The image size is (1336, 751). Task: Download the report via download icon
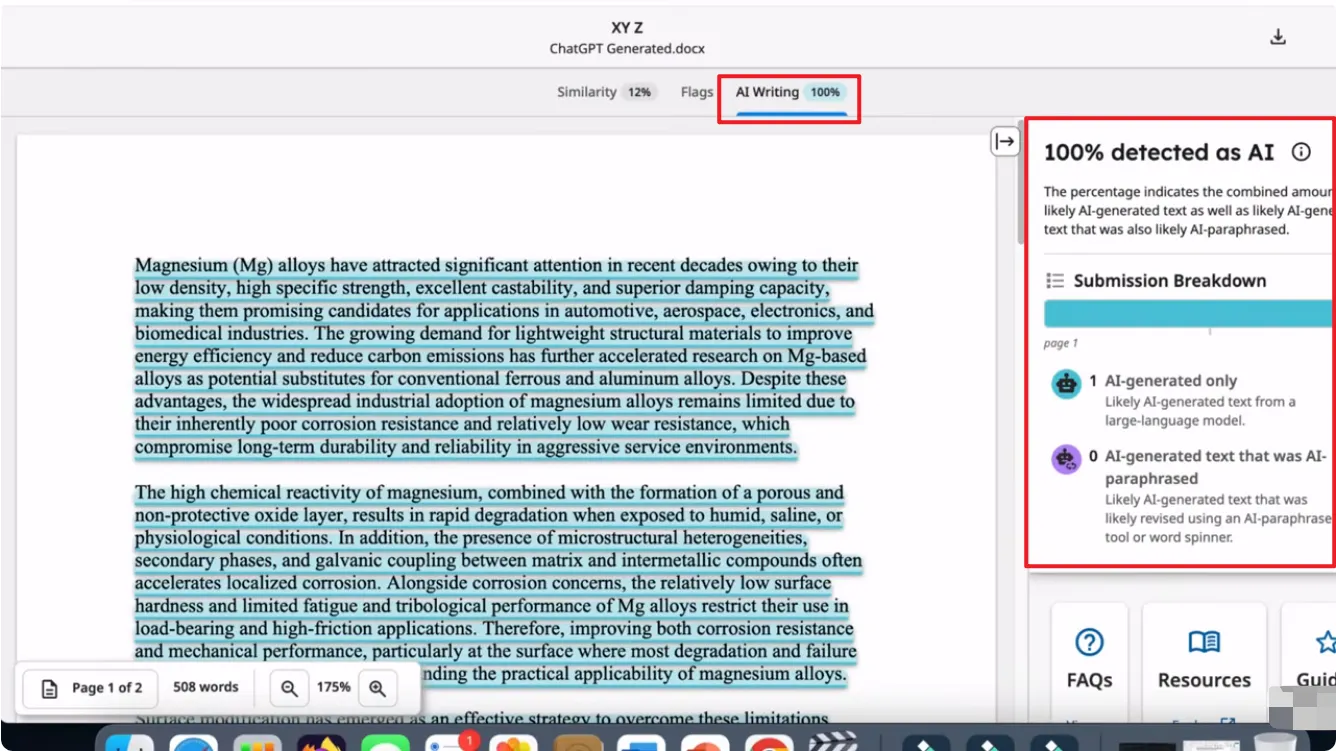(1277, 35)
